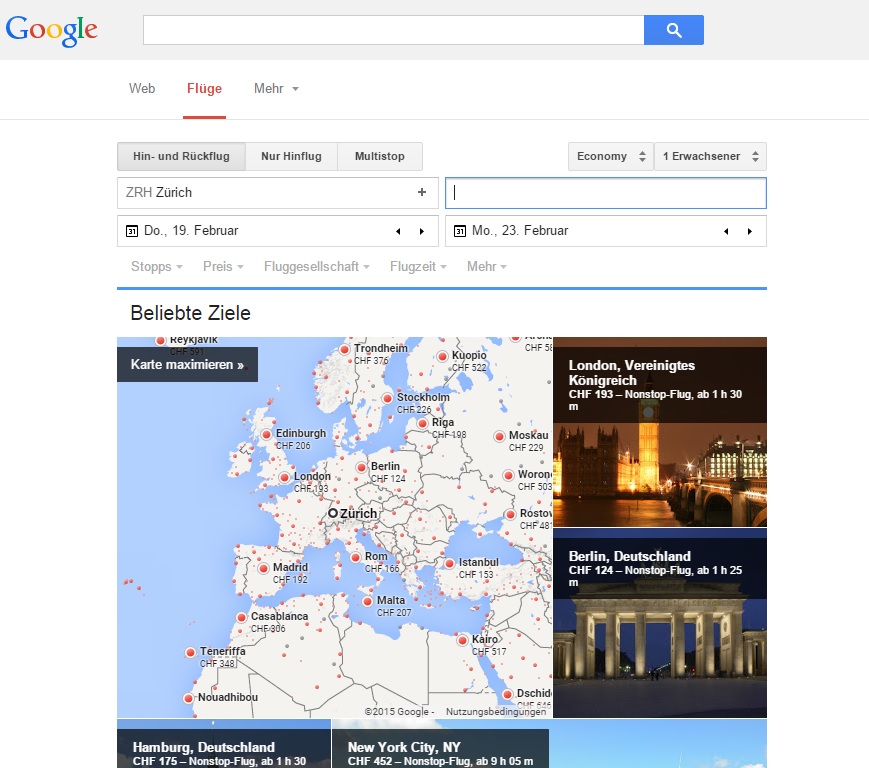This screenshot has width=869, height=768.
Task: Open Nutzungsbedingungen link on map
Action: 495,711
